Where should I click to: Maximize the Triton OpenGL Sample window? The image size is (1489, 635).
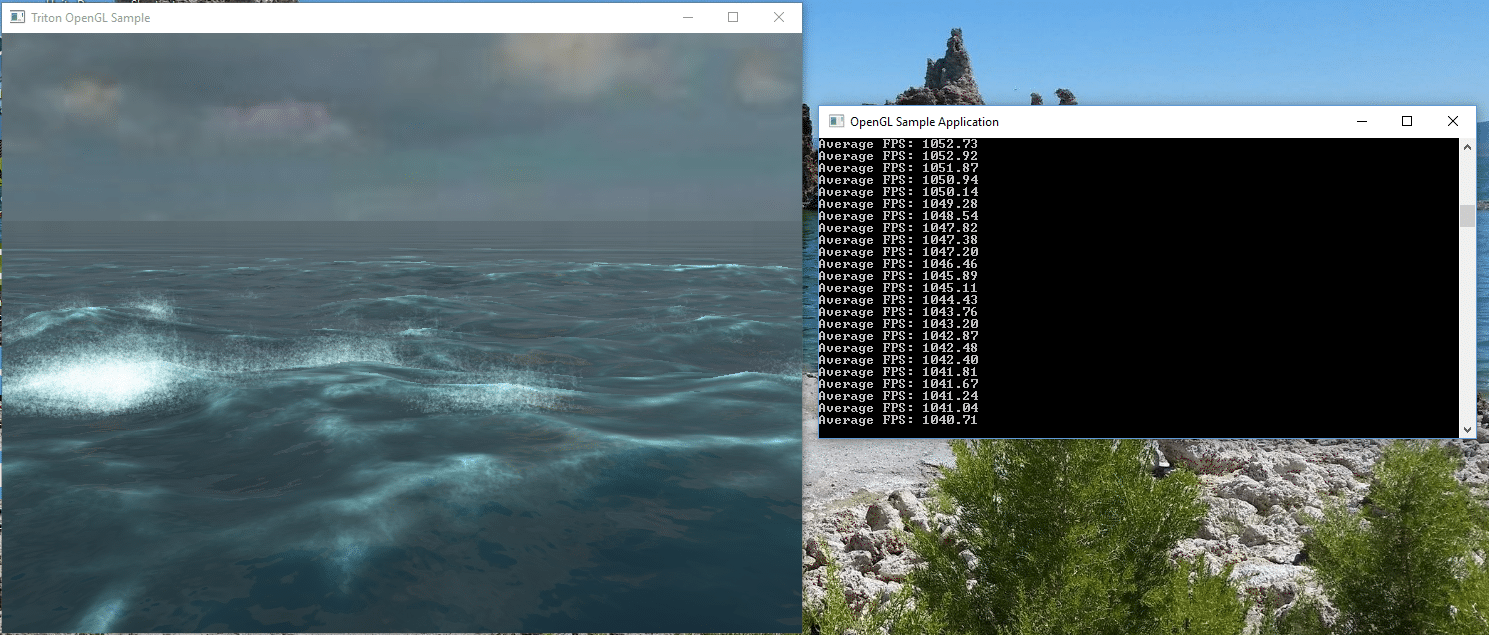733,17
